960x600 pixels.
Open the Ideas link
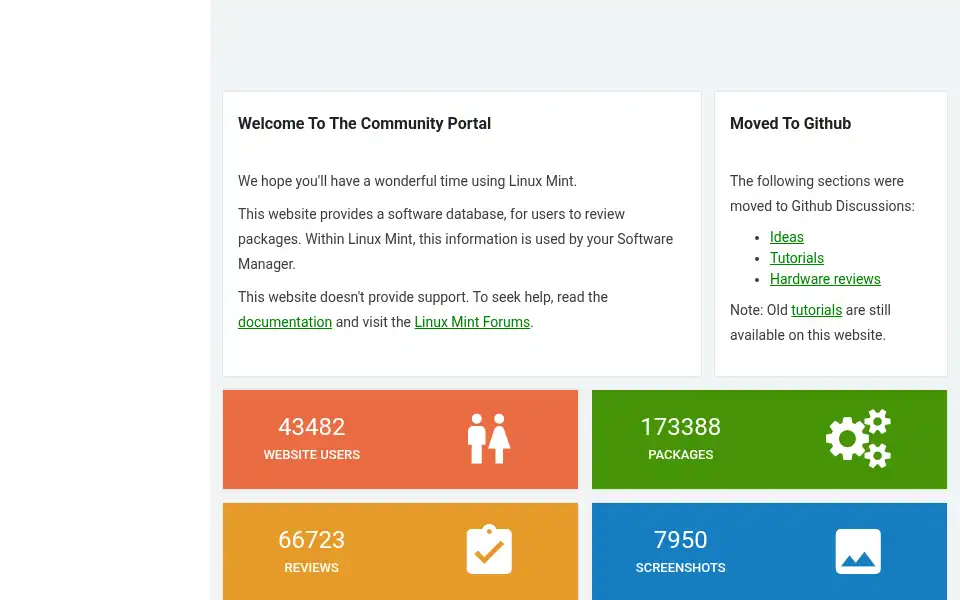786,237
